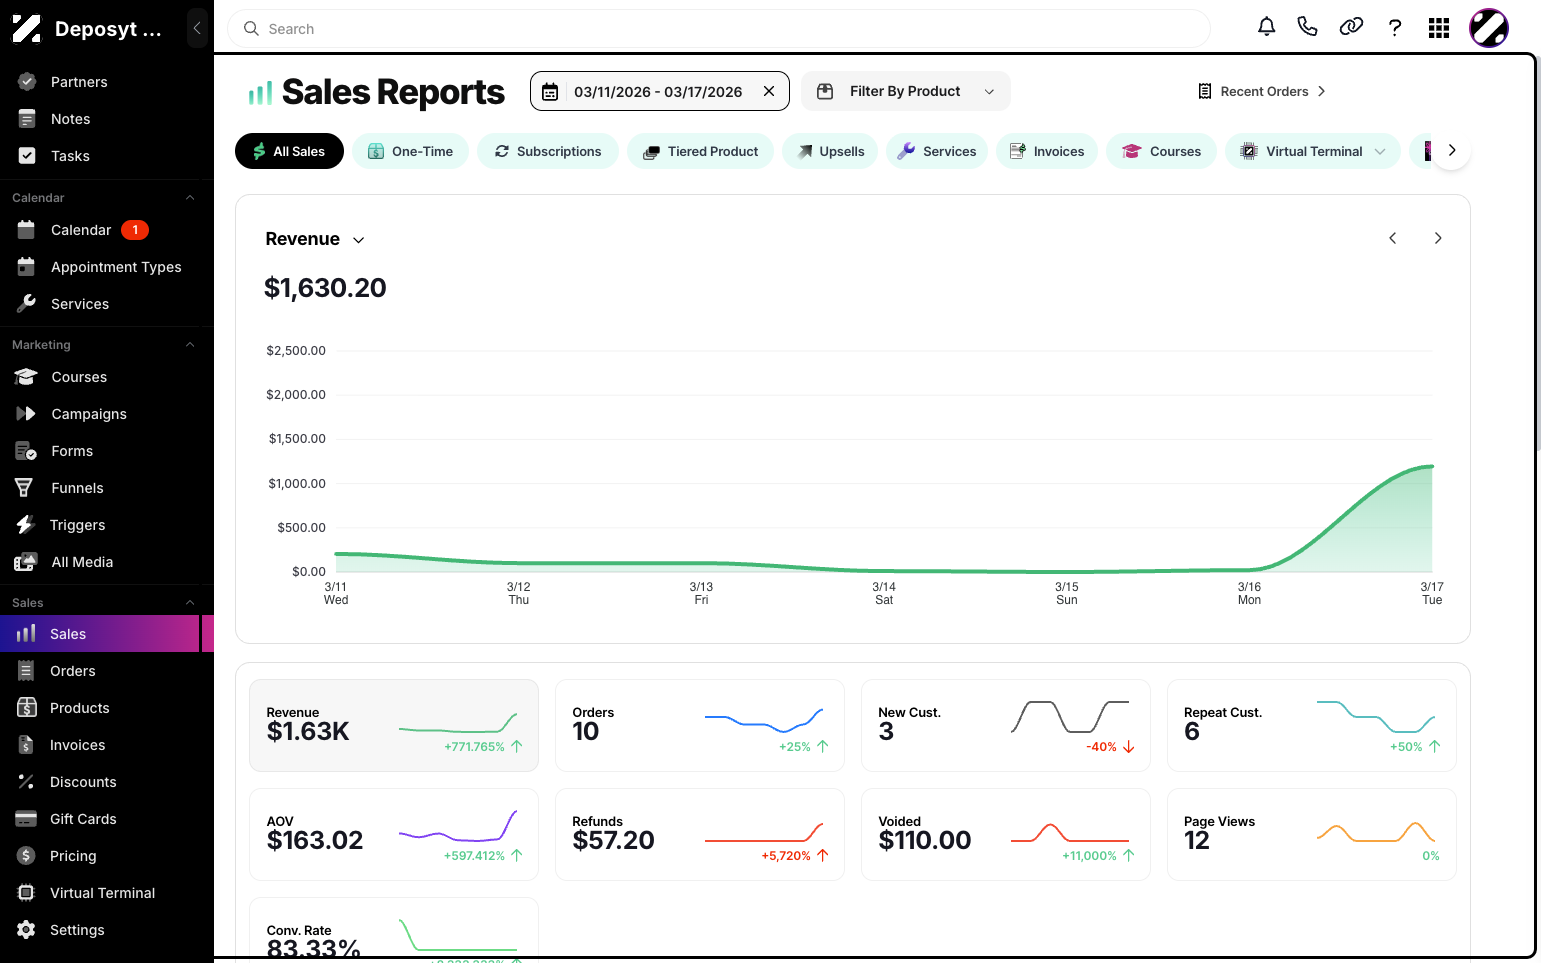Open the notifications bell
The image size is (1541, 963).
pos(1266,27)
